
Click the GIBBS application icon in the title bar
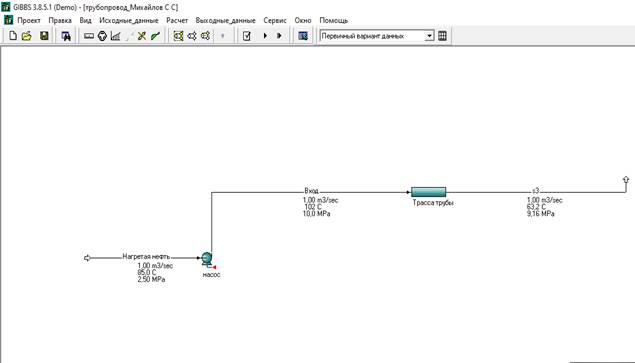pos(6,7)
